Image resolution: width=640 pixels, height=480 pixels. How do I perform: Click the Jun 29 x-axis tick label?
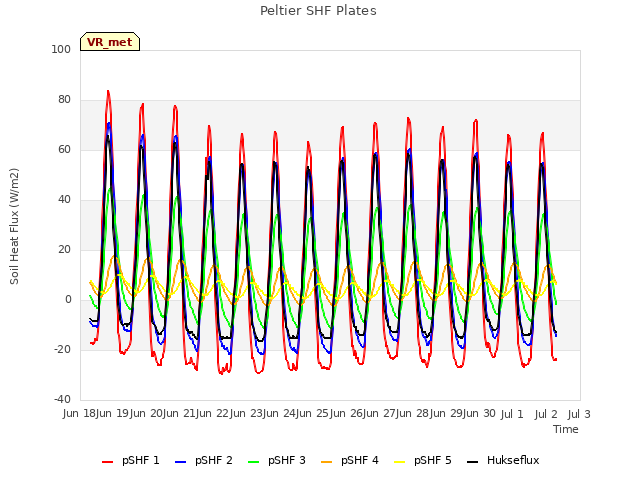(444, 414)
